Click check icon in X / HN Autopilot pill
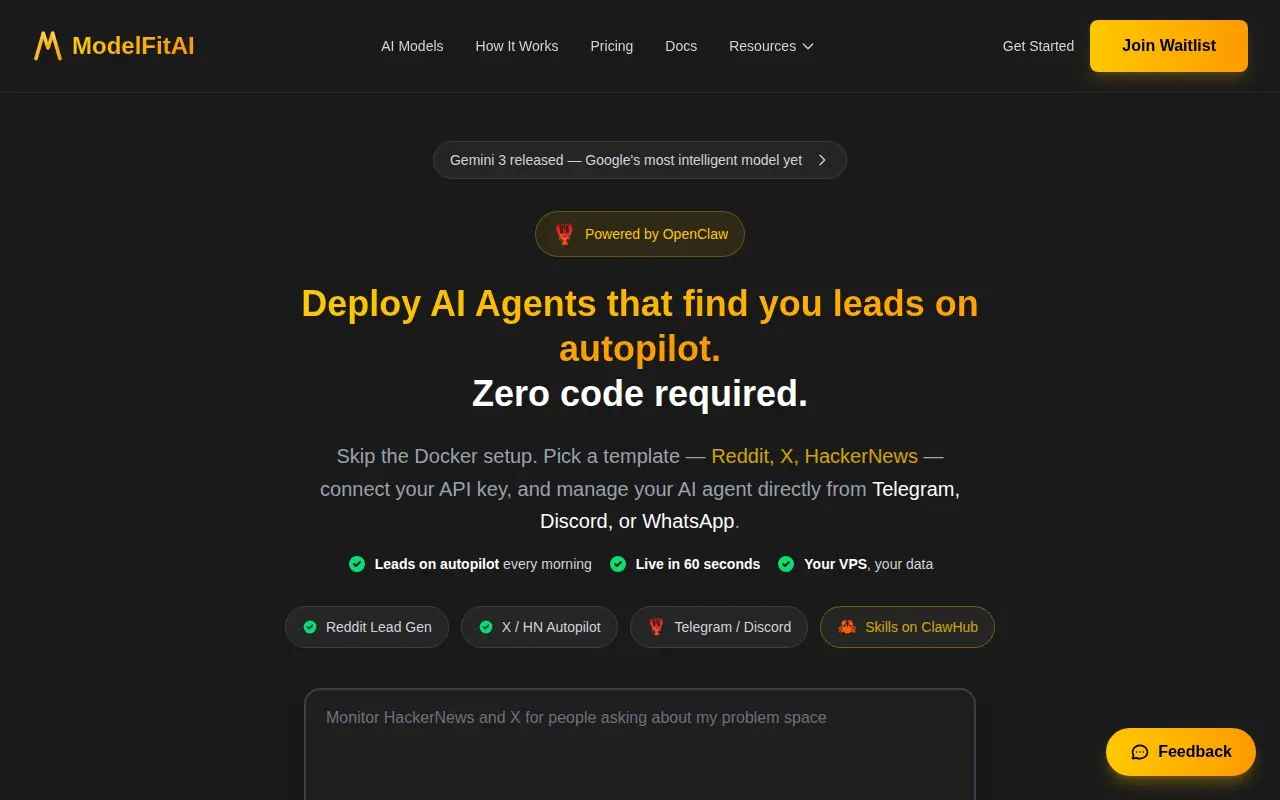This screenshot has height=800, width=1280. [486, 627]
